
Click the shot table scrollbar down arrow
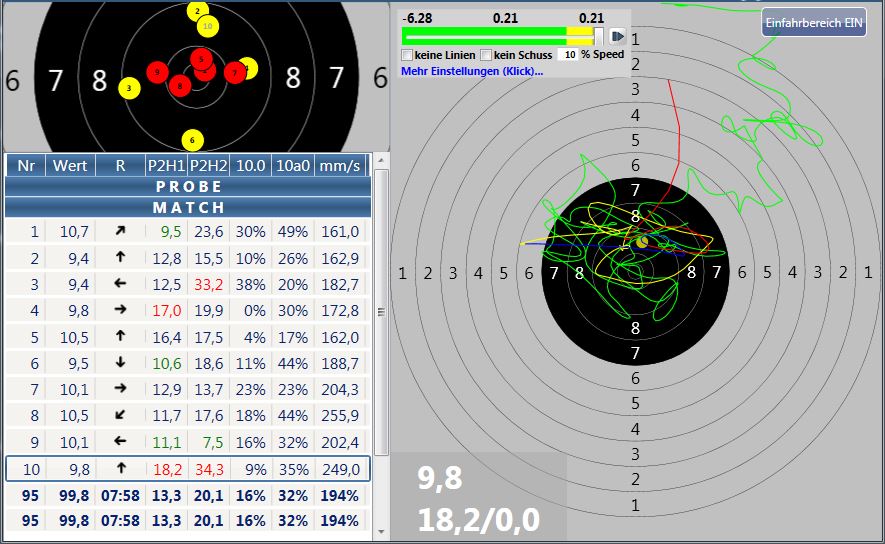coord(380,531)
